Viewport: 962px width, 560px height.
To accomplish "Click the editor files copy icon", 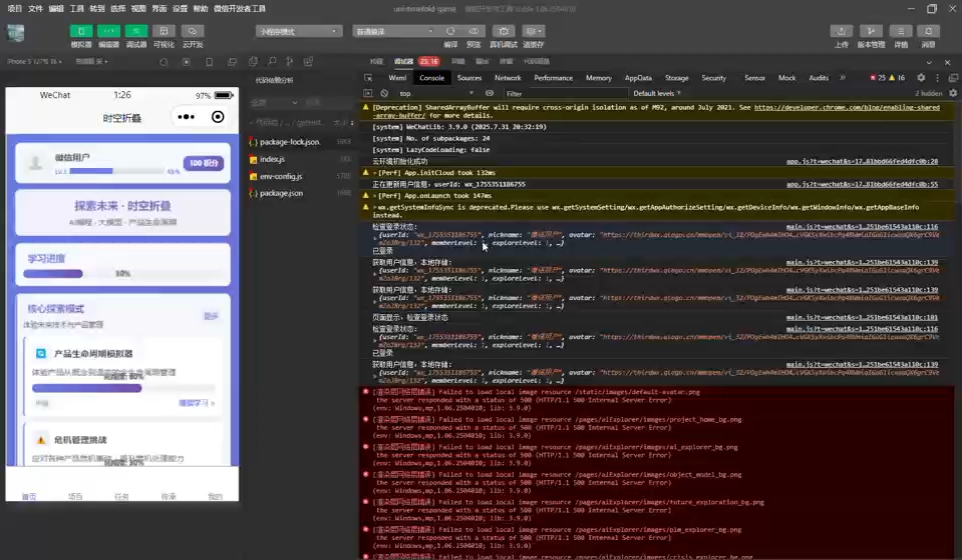I will (253, 61).
